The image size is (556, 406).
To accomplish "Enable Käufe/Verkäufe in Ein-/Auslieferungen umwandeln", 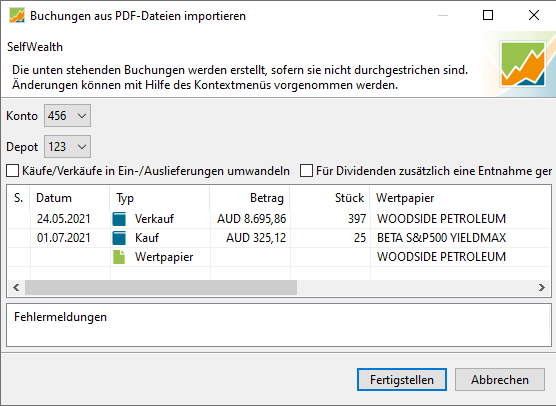I will click(12, 171).
